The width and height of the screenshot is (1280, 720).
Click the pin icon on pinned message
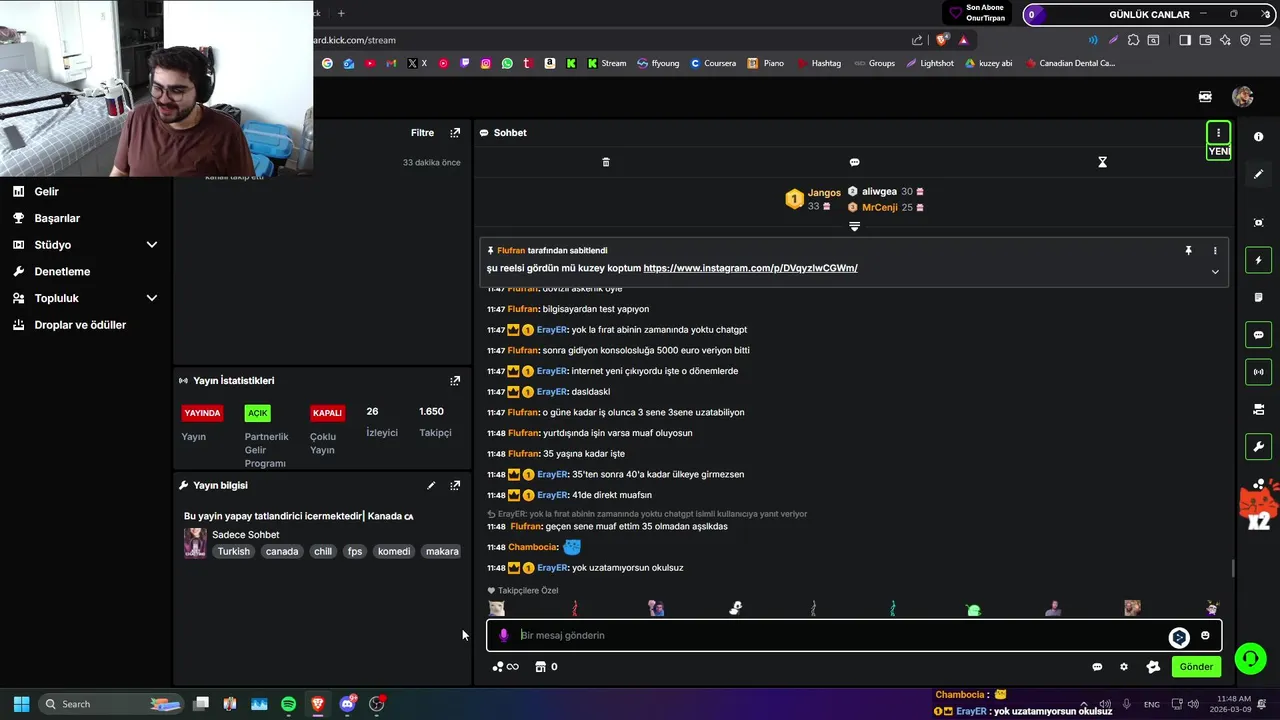click(1189, 251)
